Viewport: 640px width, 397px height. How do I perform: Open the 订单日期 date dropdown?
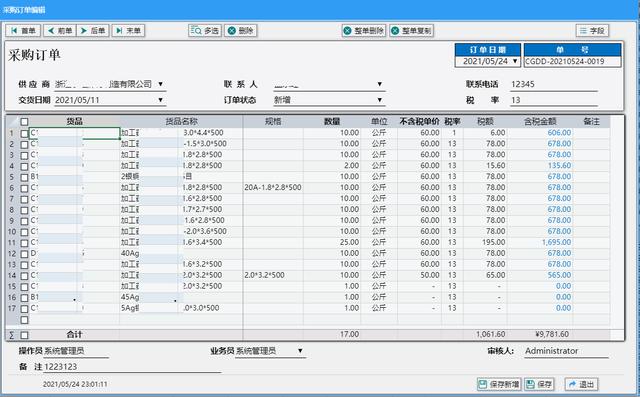click(x=515, y=61)
